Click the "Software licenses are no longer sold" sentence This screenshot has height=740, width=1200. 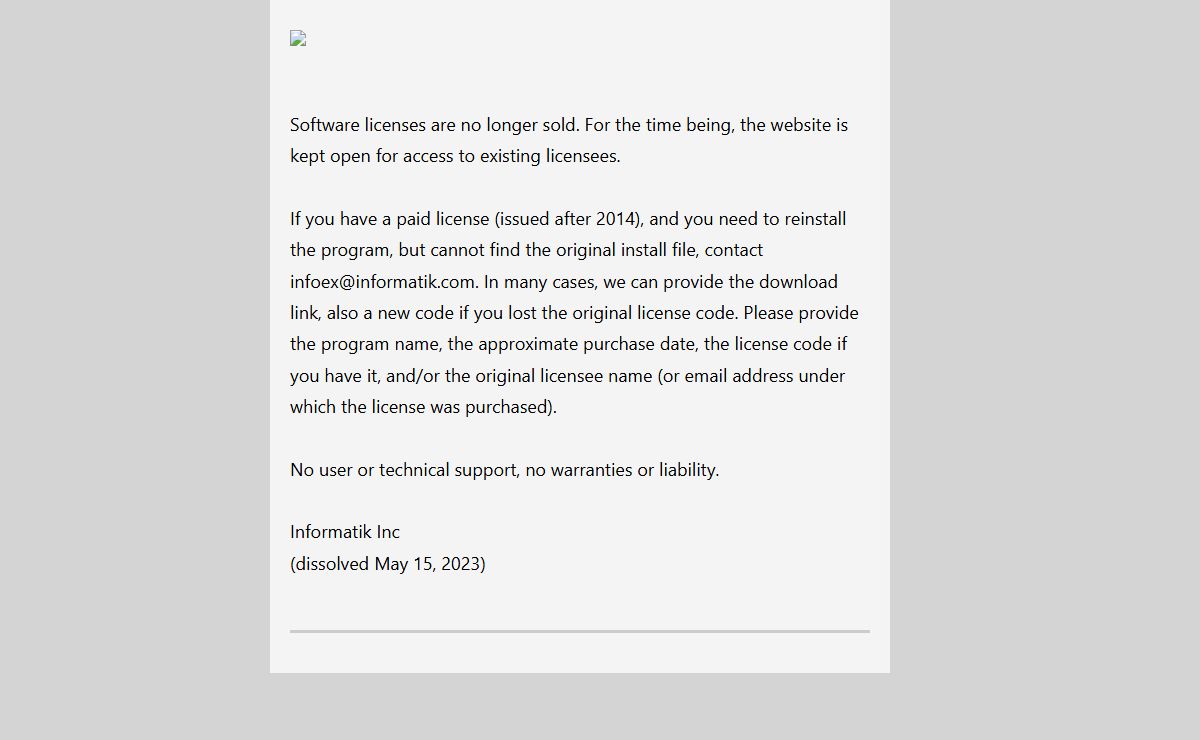coord(434,125)
